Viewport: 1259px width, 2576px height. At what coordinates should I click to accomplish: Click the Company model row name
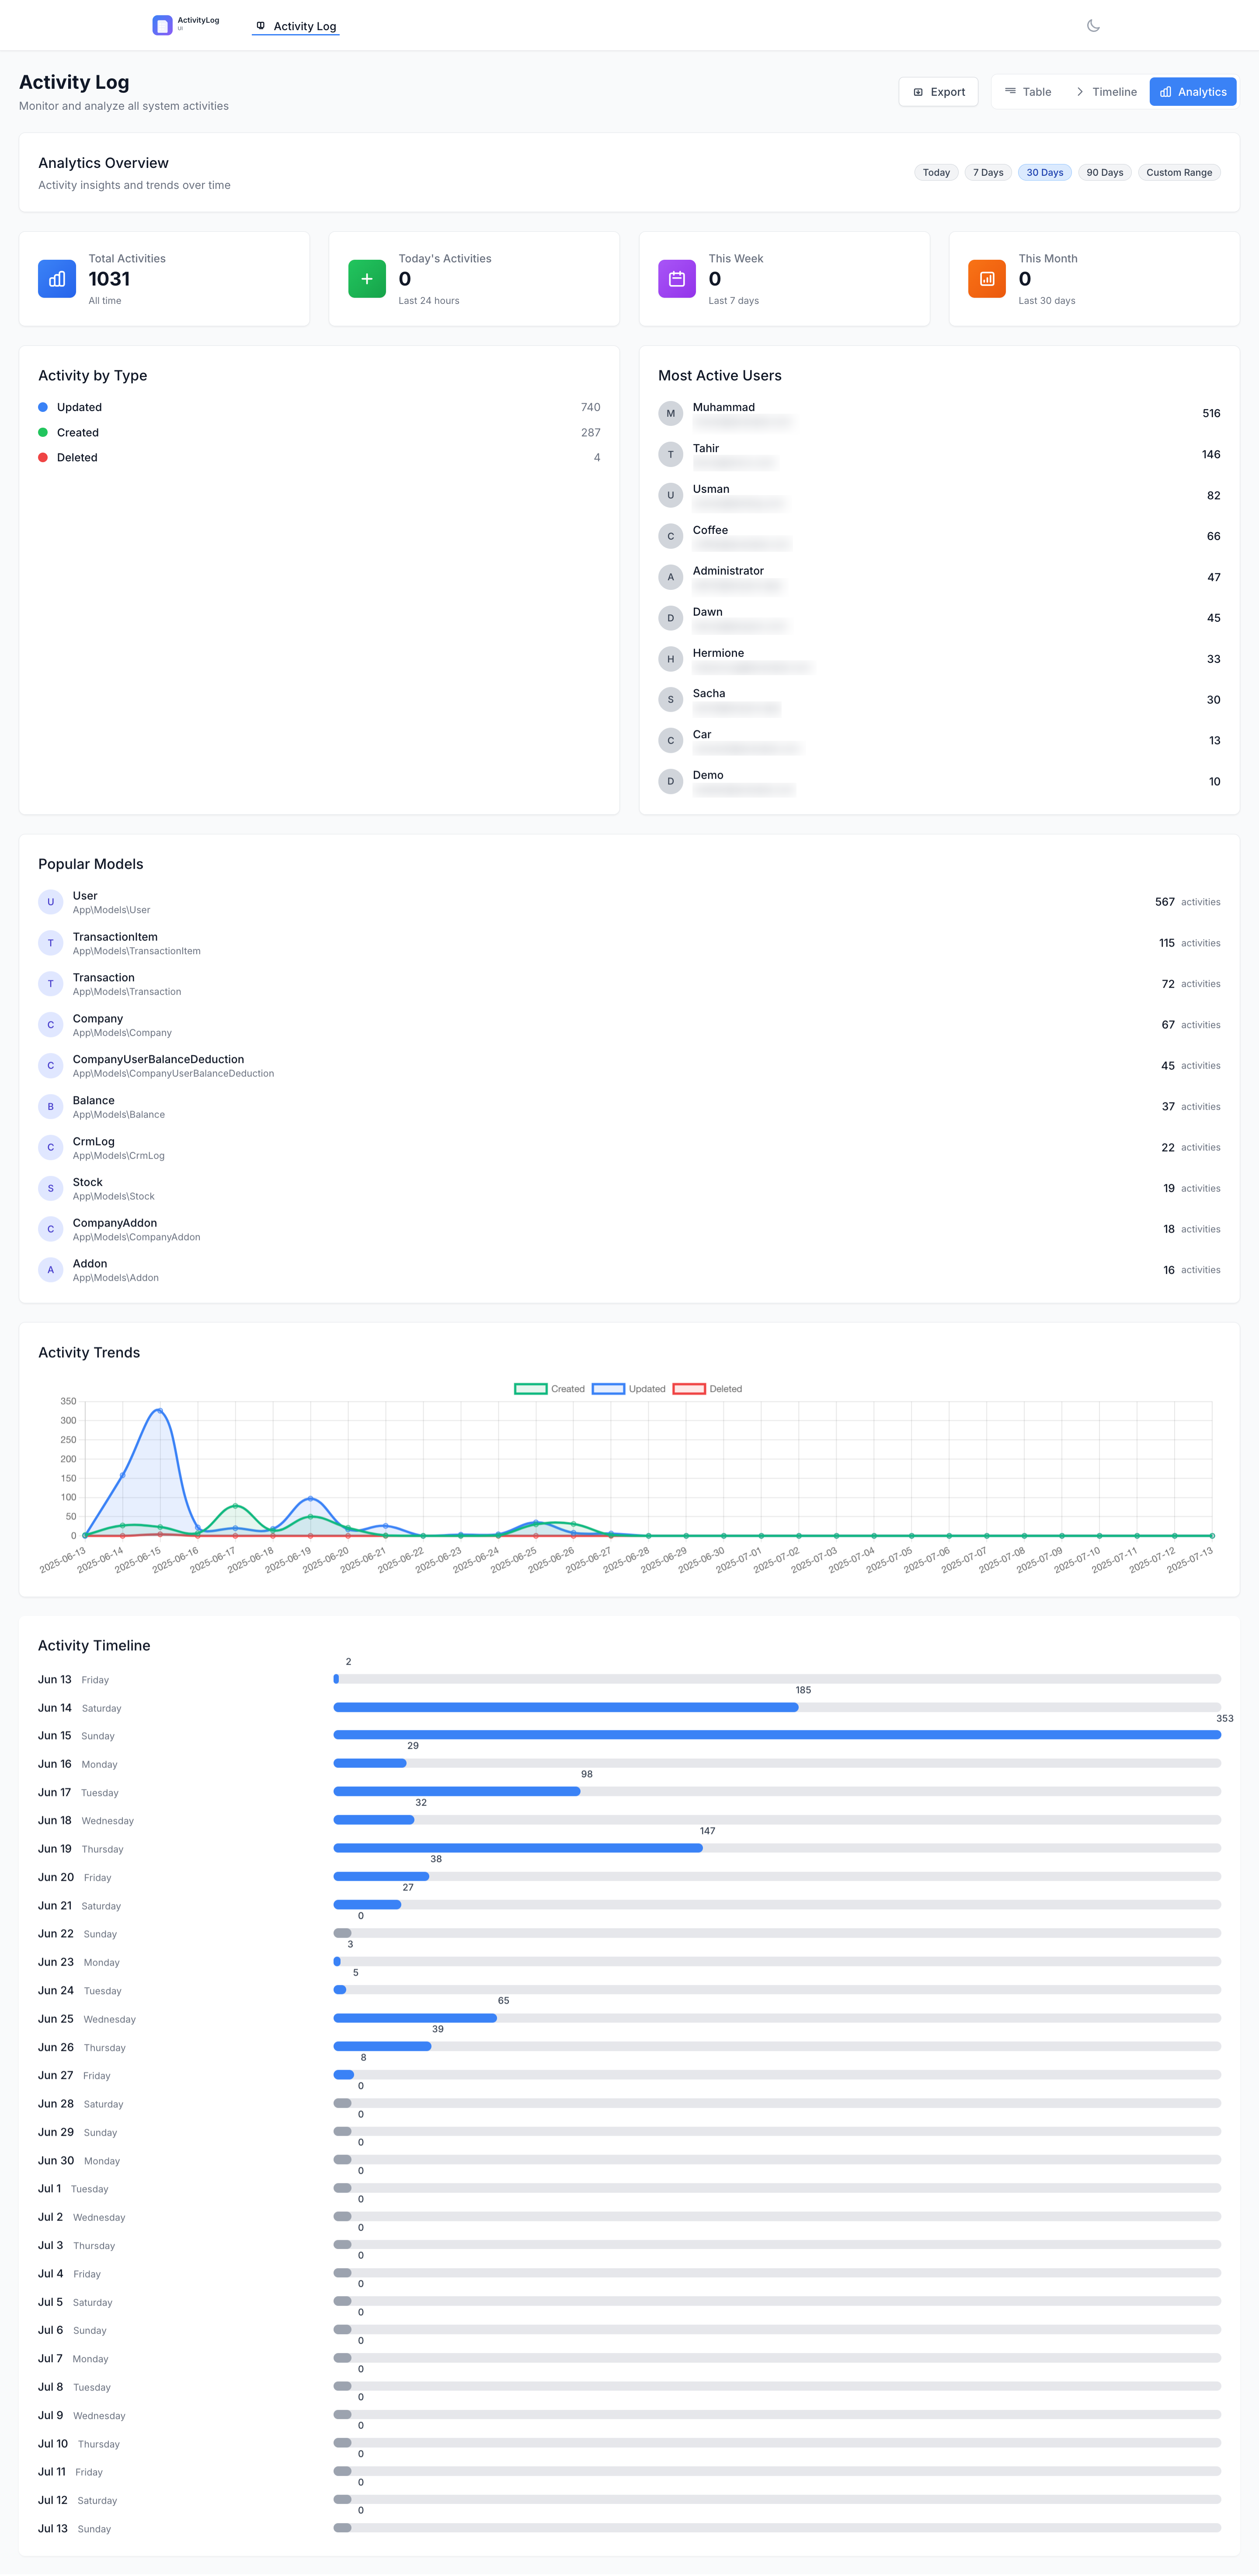point(98,1019)
